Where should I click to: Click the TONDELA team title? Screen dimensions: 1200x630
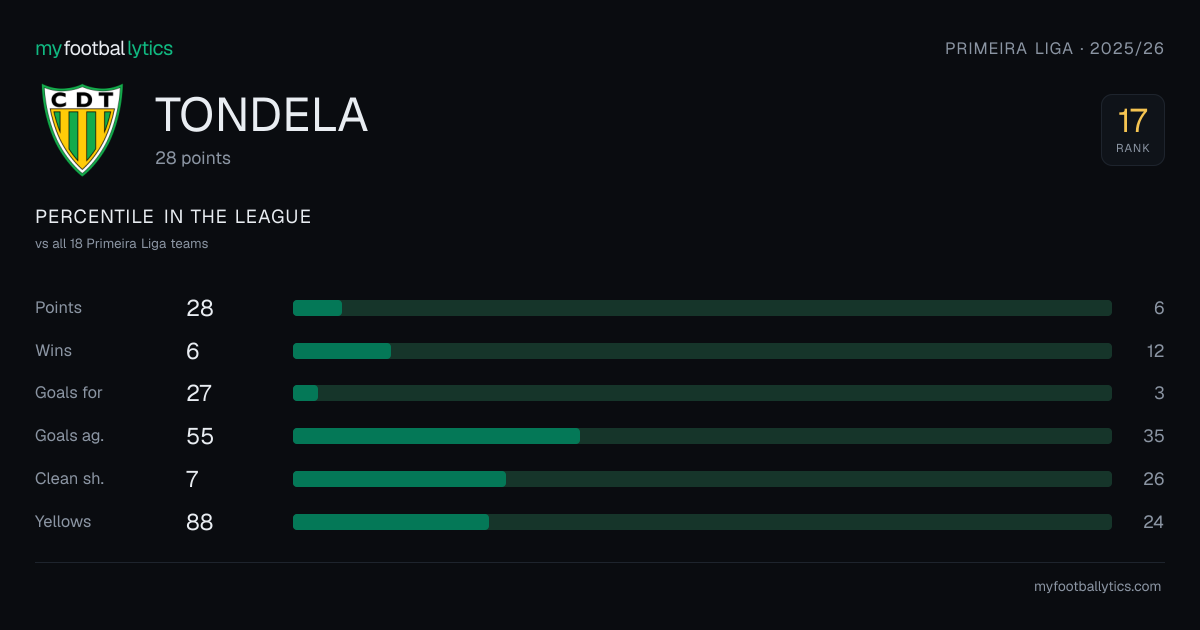[x=262, y=116]
